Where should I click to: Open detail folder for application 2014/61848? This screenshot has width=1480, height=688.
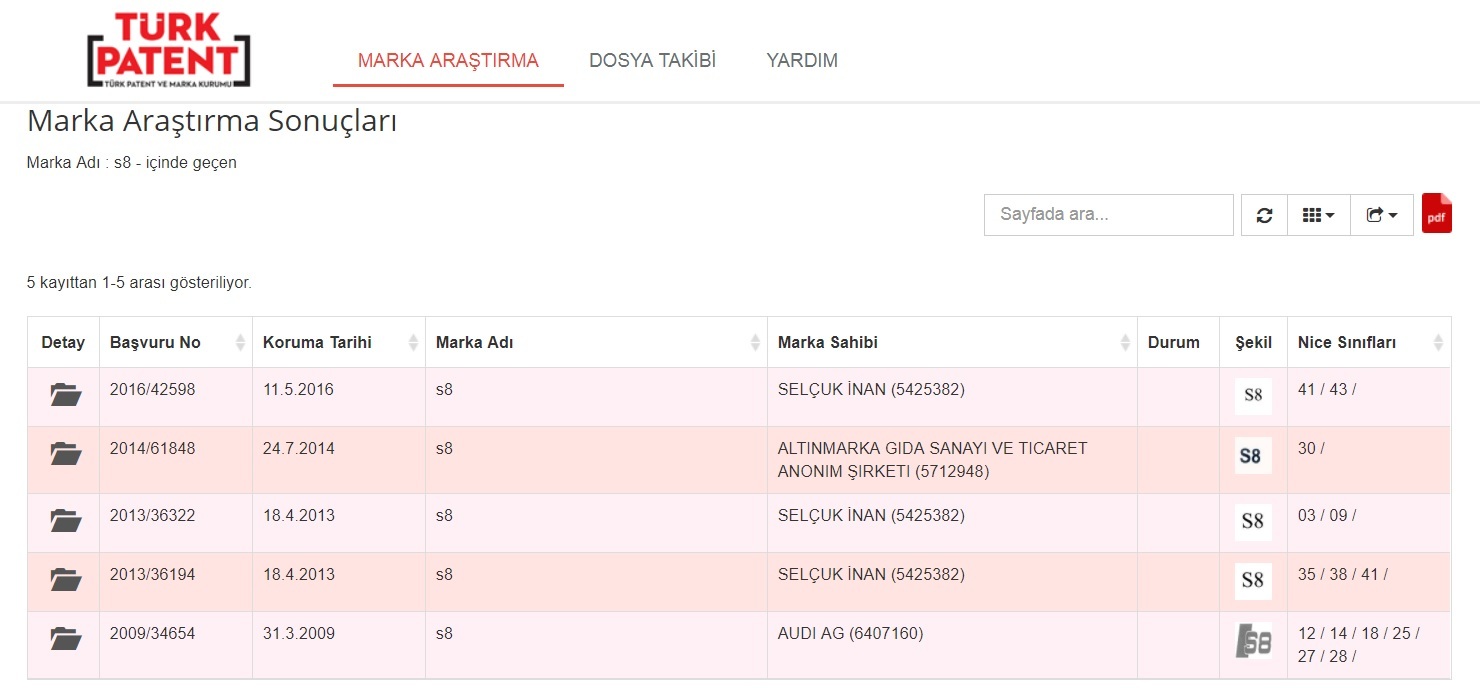(65, 454)
